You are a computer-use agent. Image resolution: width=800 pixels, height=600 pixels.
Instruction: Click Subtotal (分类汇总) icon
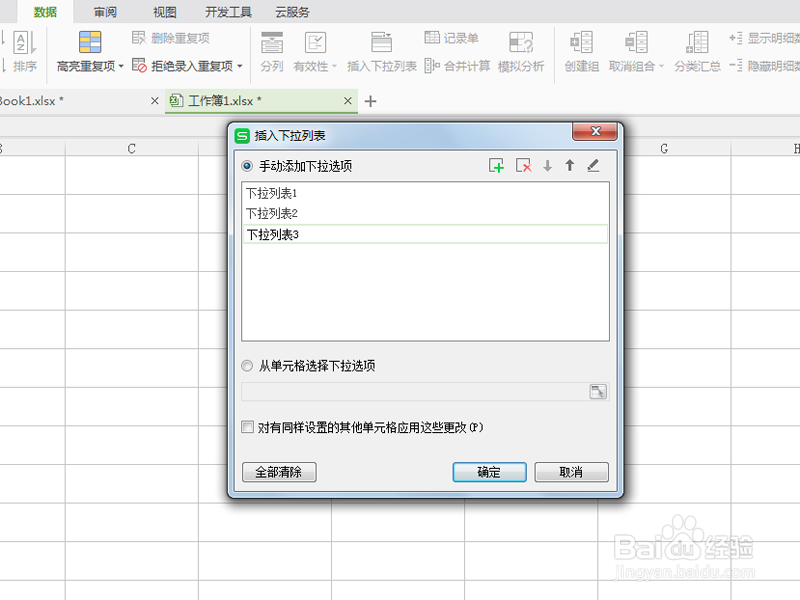point(697,42)
